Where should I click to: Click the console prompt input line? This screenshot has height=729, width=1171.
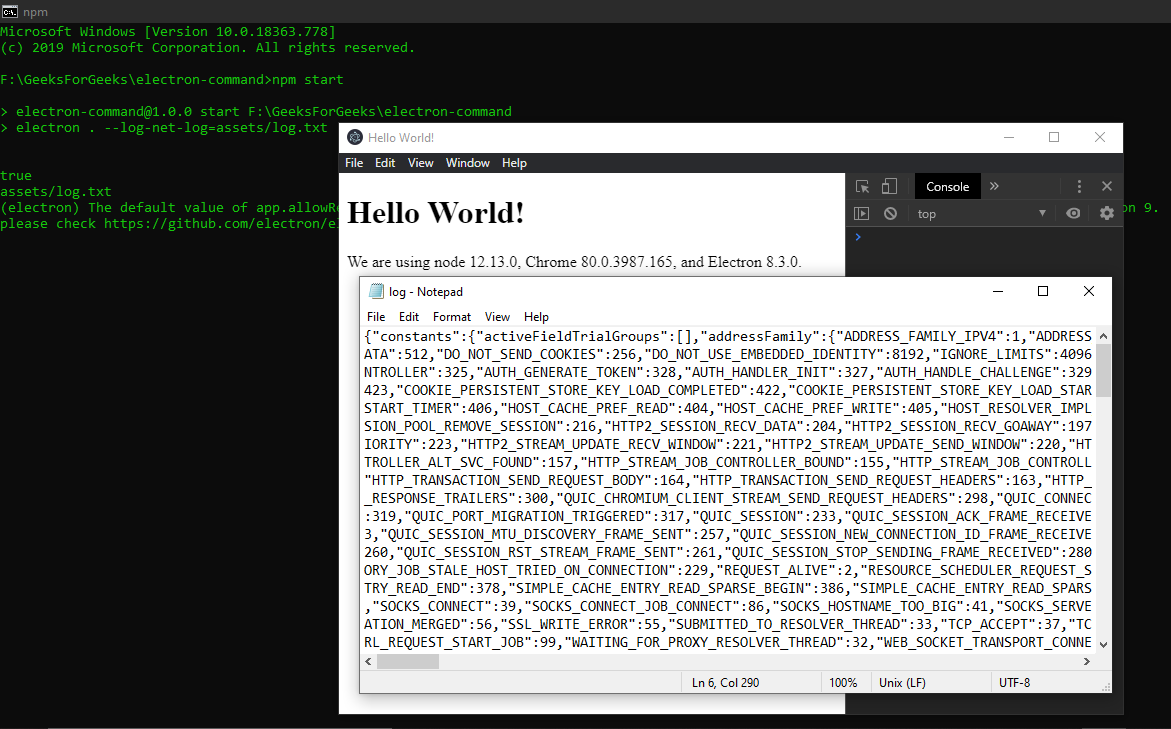[x=986, y=237]
